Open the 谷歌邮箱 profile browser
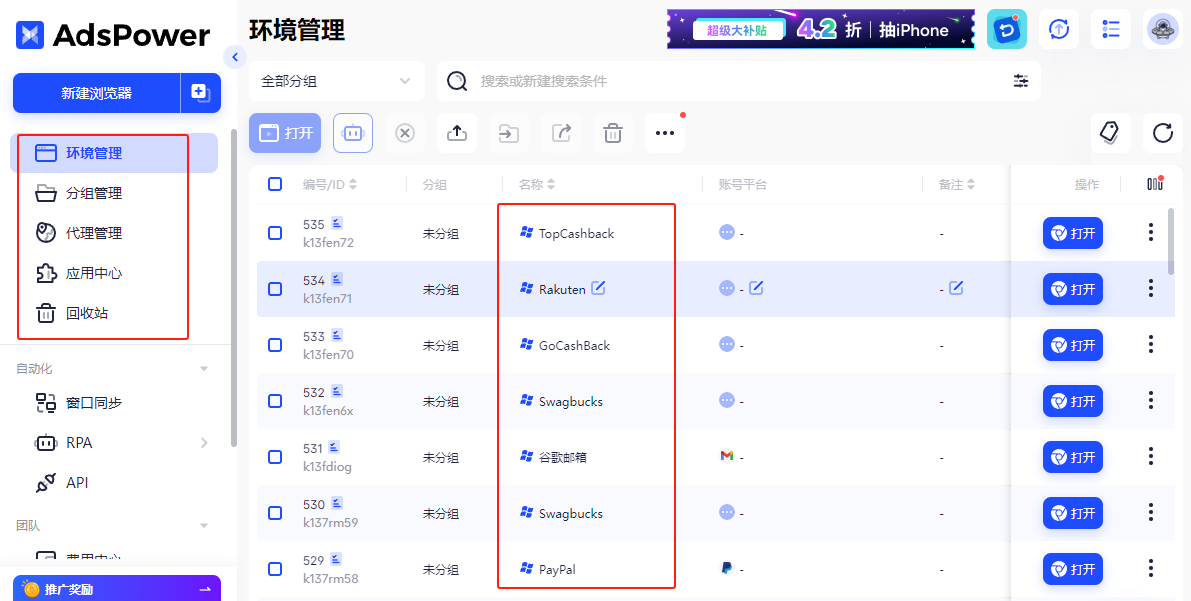 (1073, 457)
